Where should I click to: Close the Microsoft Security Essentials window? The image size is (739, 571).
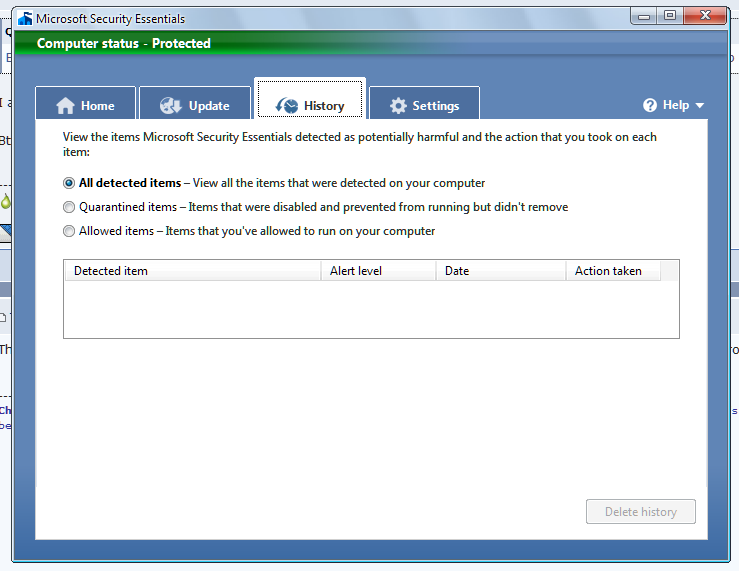pos(705,16)
